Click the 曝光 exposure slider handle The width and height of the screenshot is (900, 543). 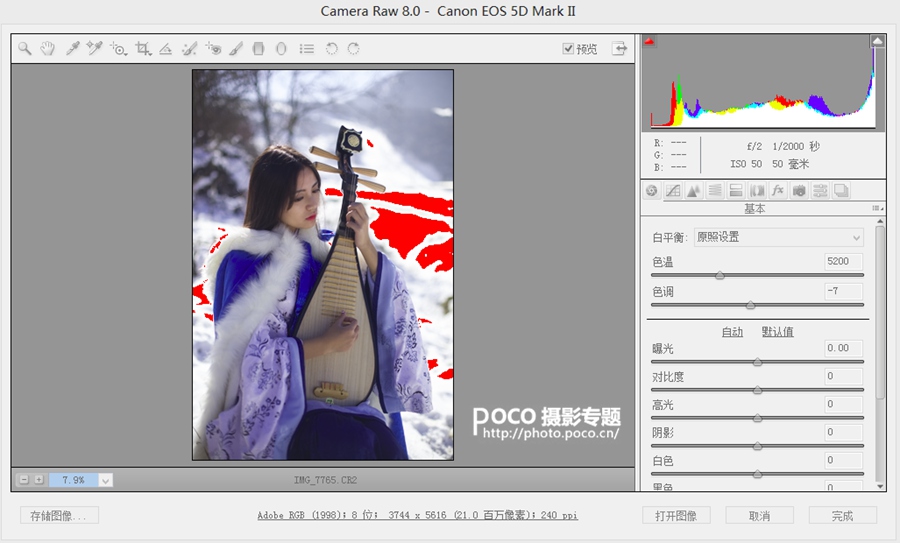tap(758, 362)
